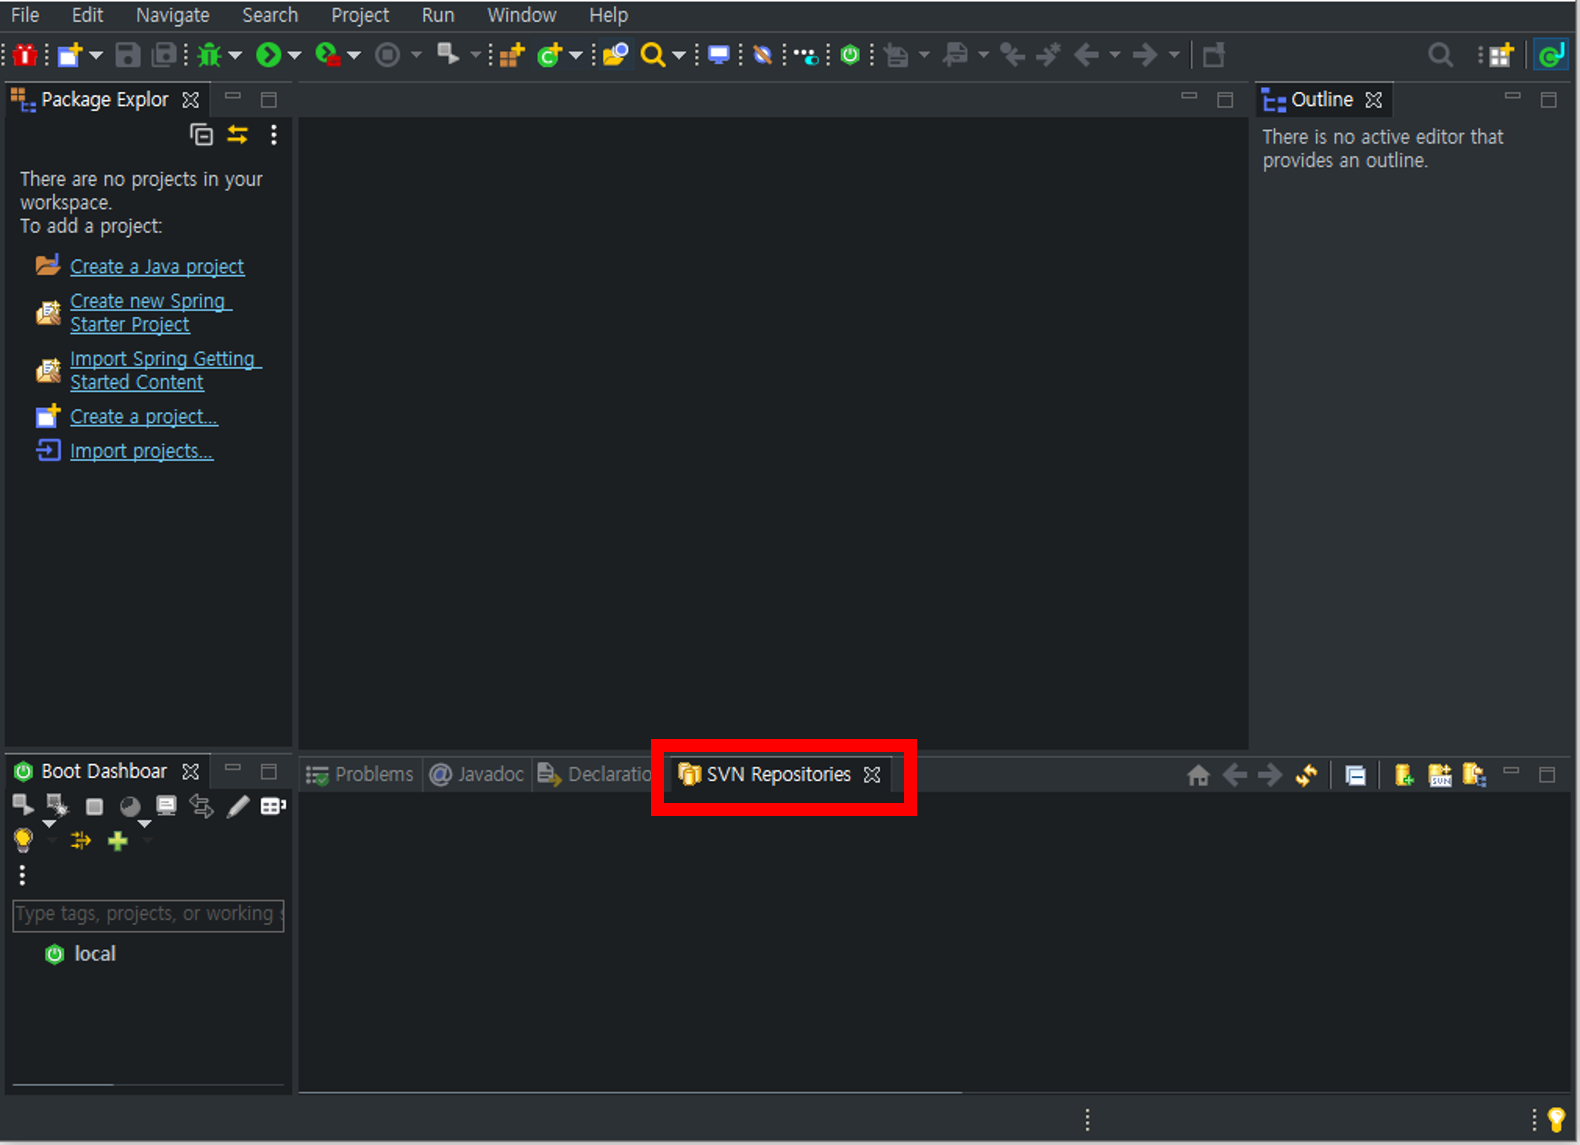The height and width of the screenshot is (1145, 1580).
Task: Click the yellow Search magnifier toolbar icon
Action: [x=653, y=55]
